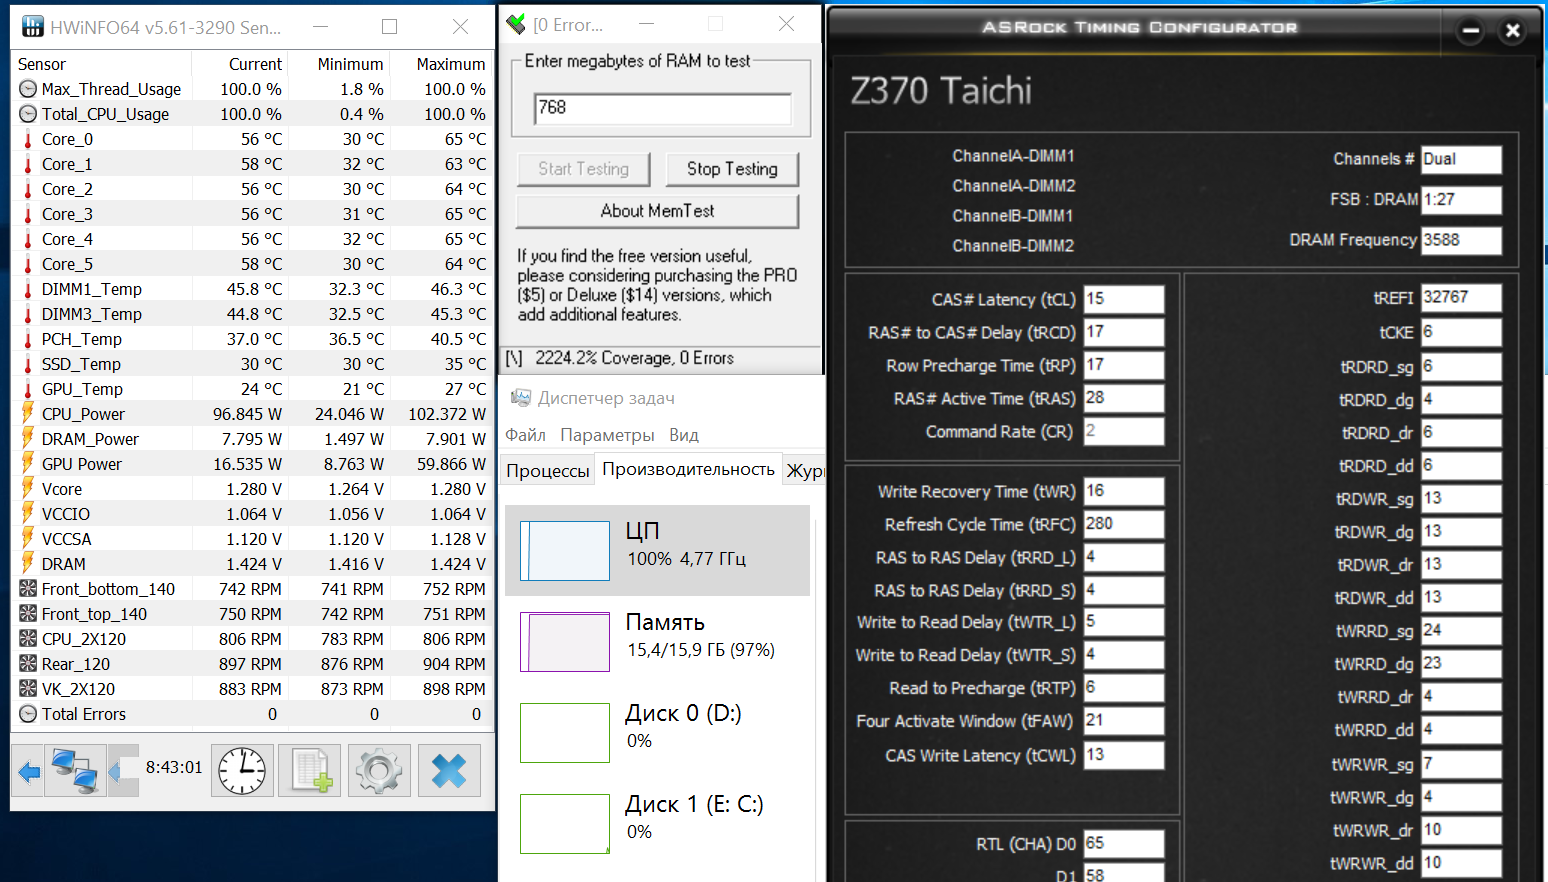Image resolution: width=1548 pixels, height=882 pixels.
Task: Click the GPU Power sensor row label
Action: click(x=82, y=464)
